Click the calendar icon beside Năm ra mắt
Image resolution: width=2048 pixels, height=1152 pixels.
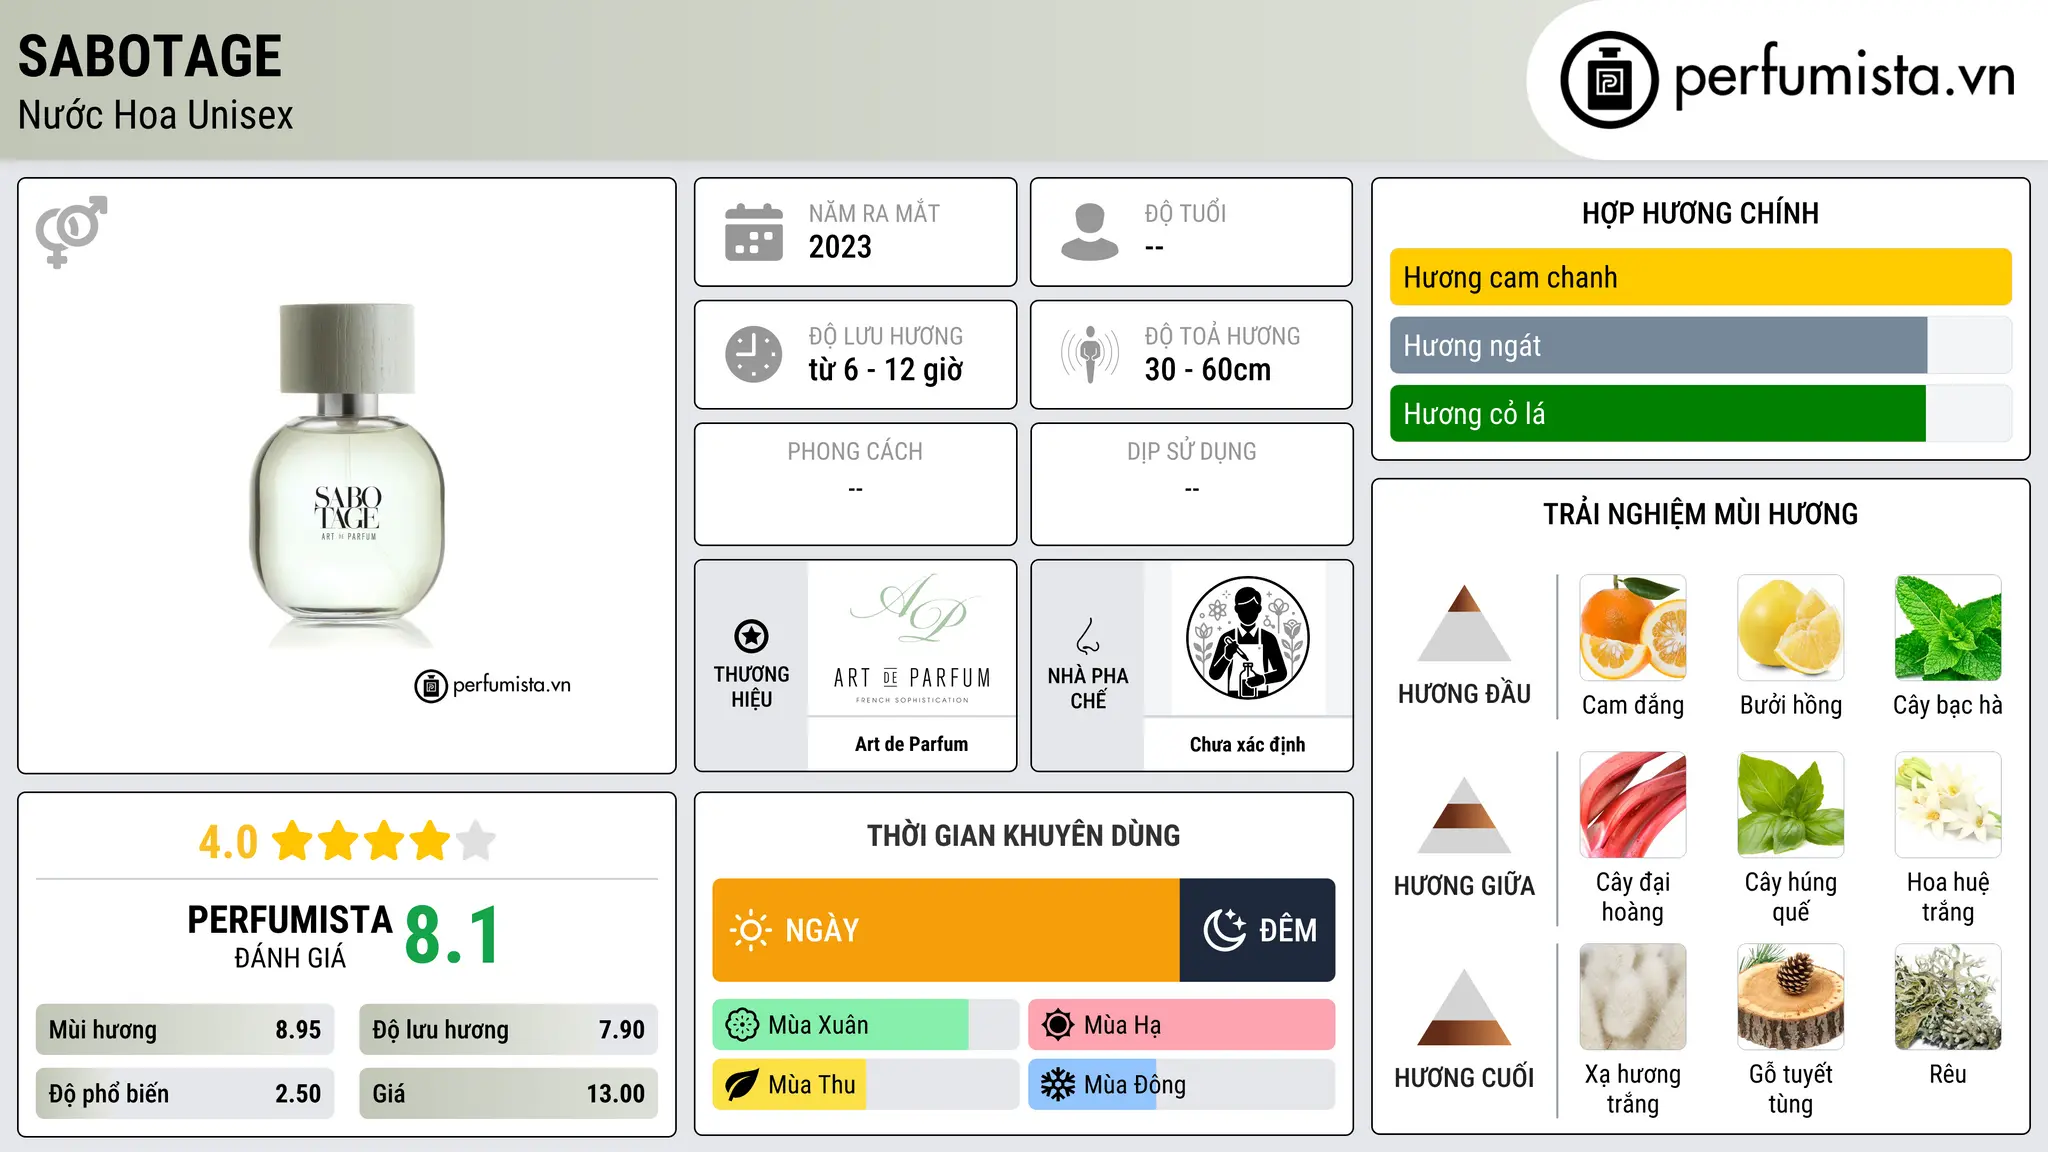[754, 232]
